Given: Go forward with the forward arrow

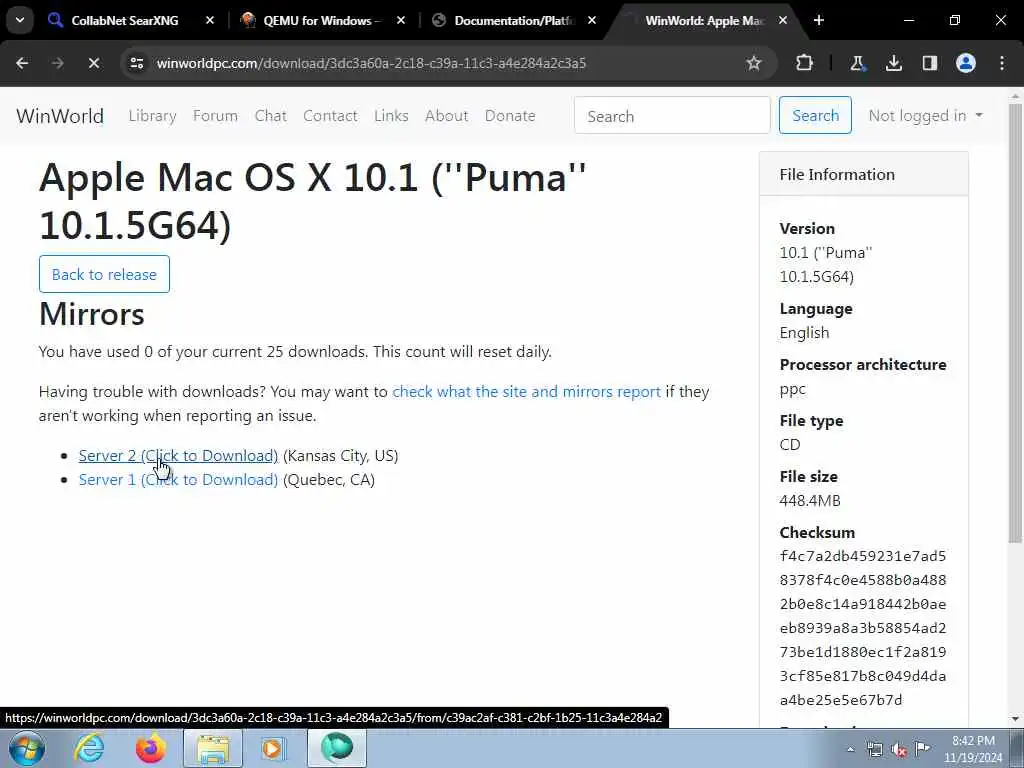Looking at the screenshot, I should 57,63.
